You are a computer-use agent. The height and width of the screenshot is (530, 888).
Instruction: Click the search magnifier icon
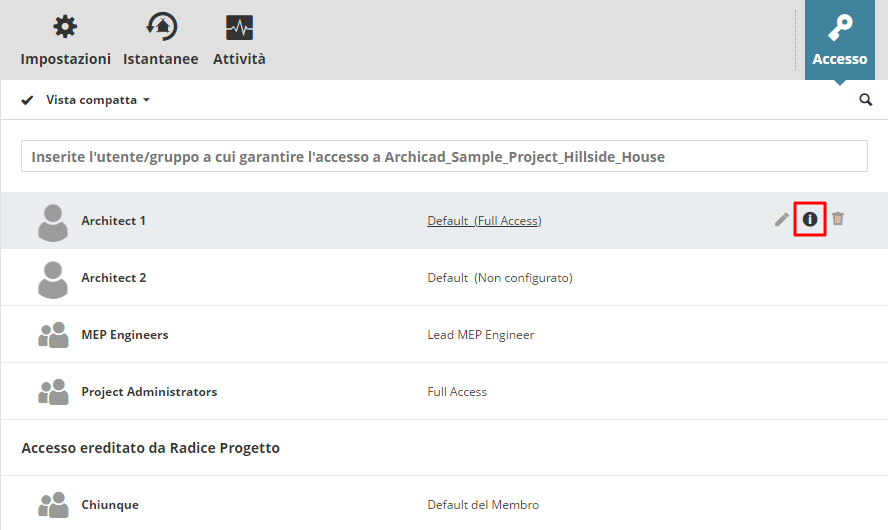pyautogui.click(x=866, y=100)
